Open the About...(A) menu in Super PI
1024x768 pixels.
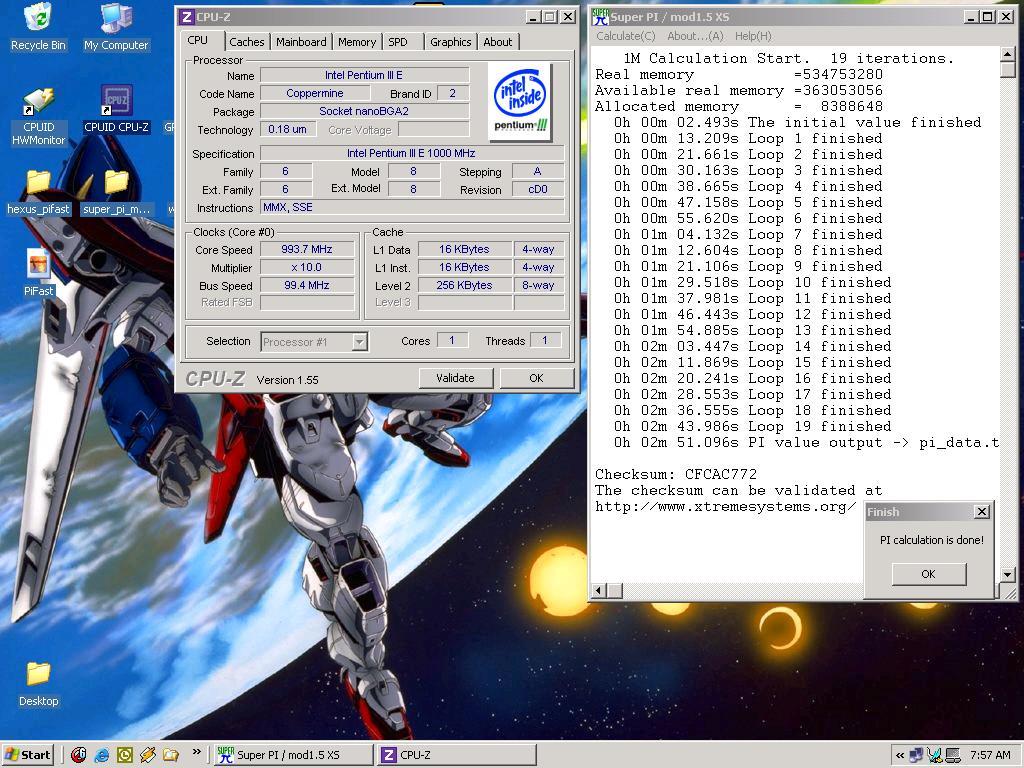696,36
